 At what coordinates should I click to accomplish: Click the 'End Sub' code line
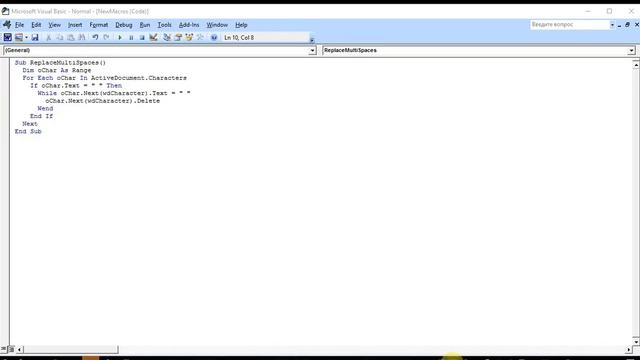click(28, 131)
